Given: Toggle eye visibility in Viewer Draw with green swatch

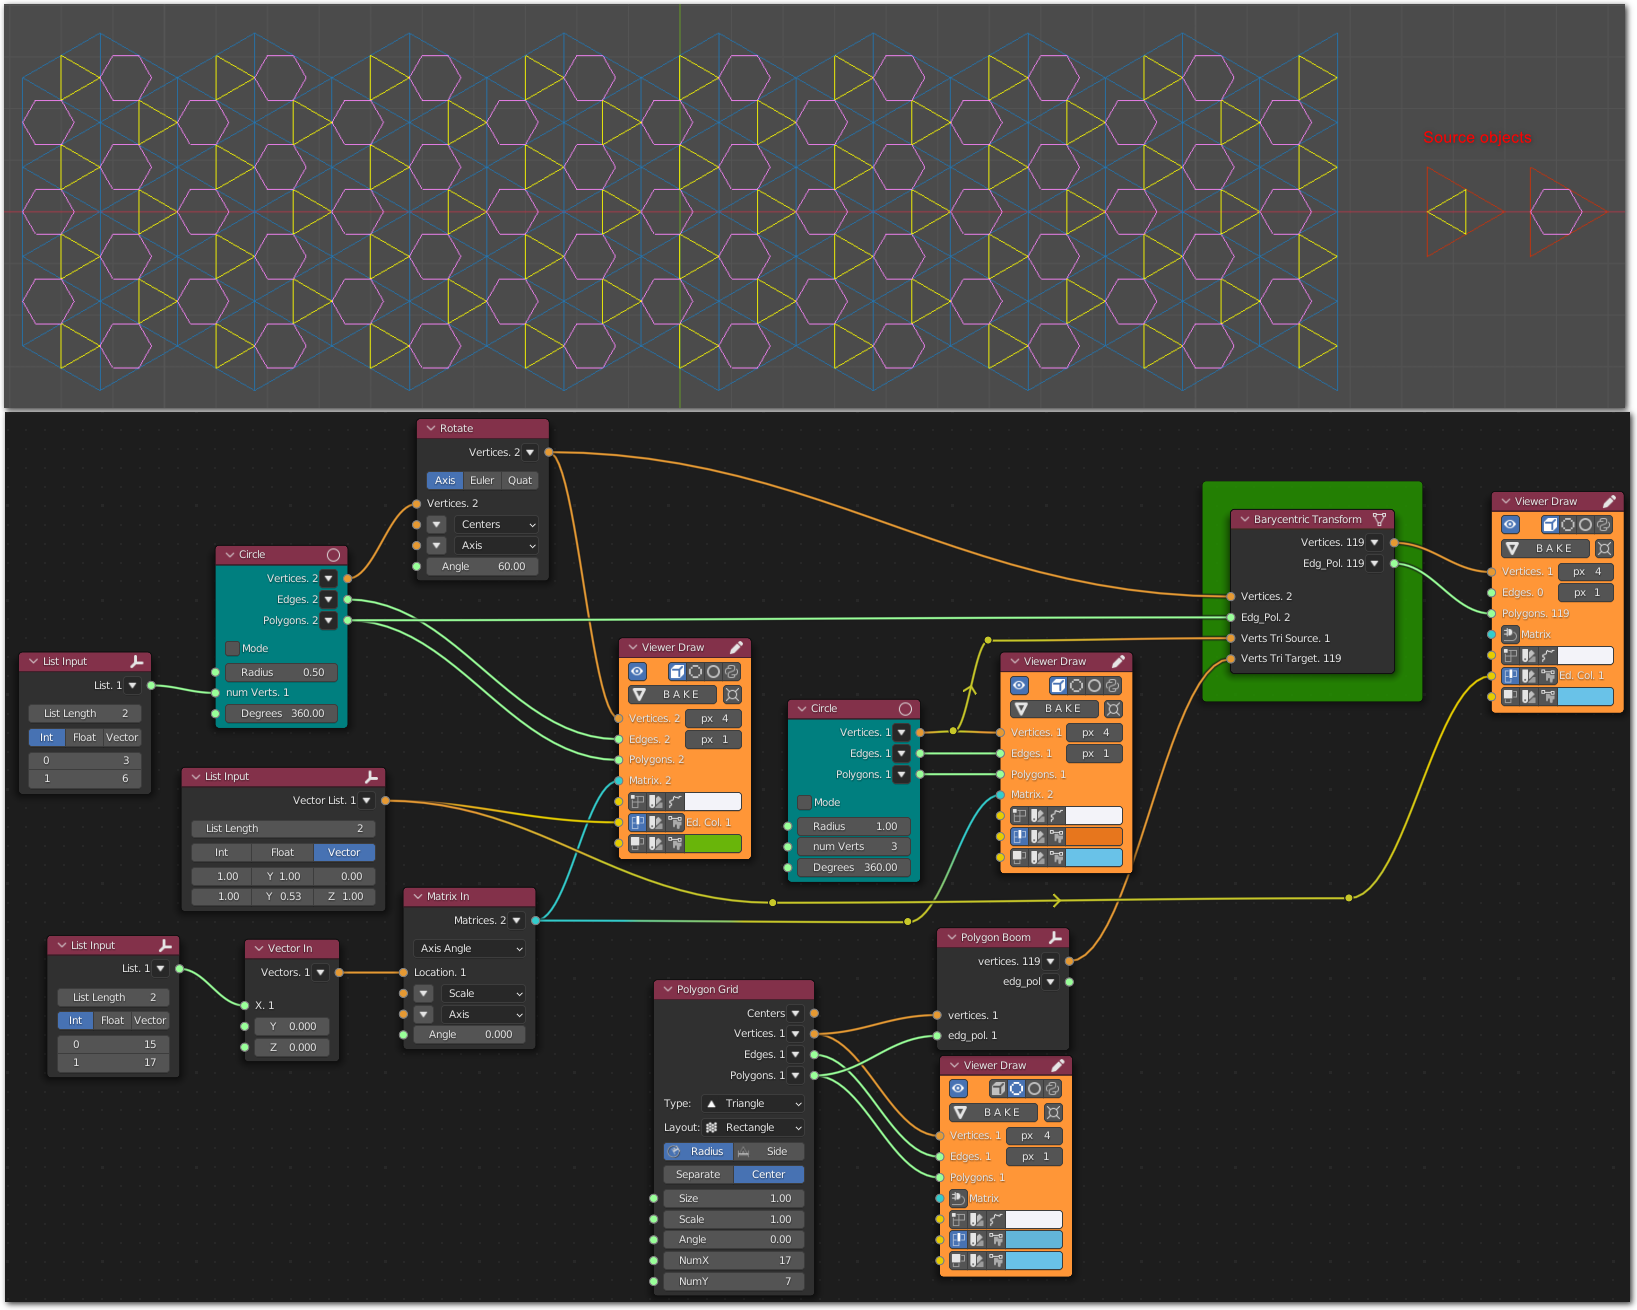Looking at the screenshot, I should [x=637, y=671].
